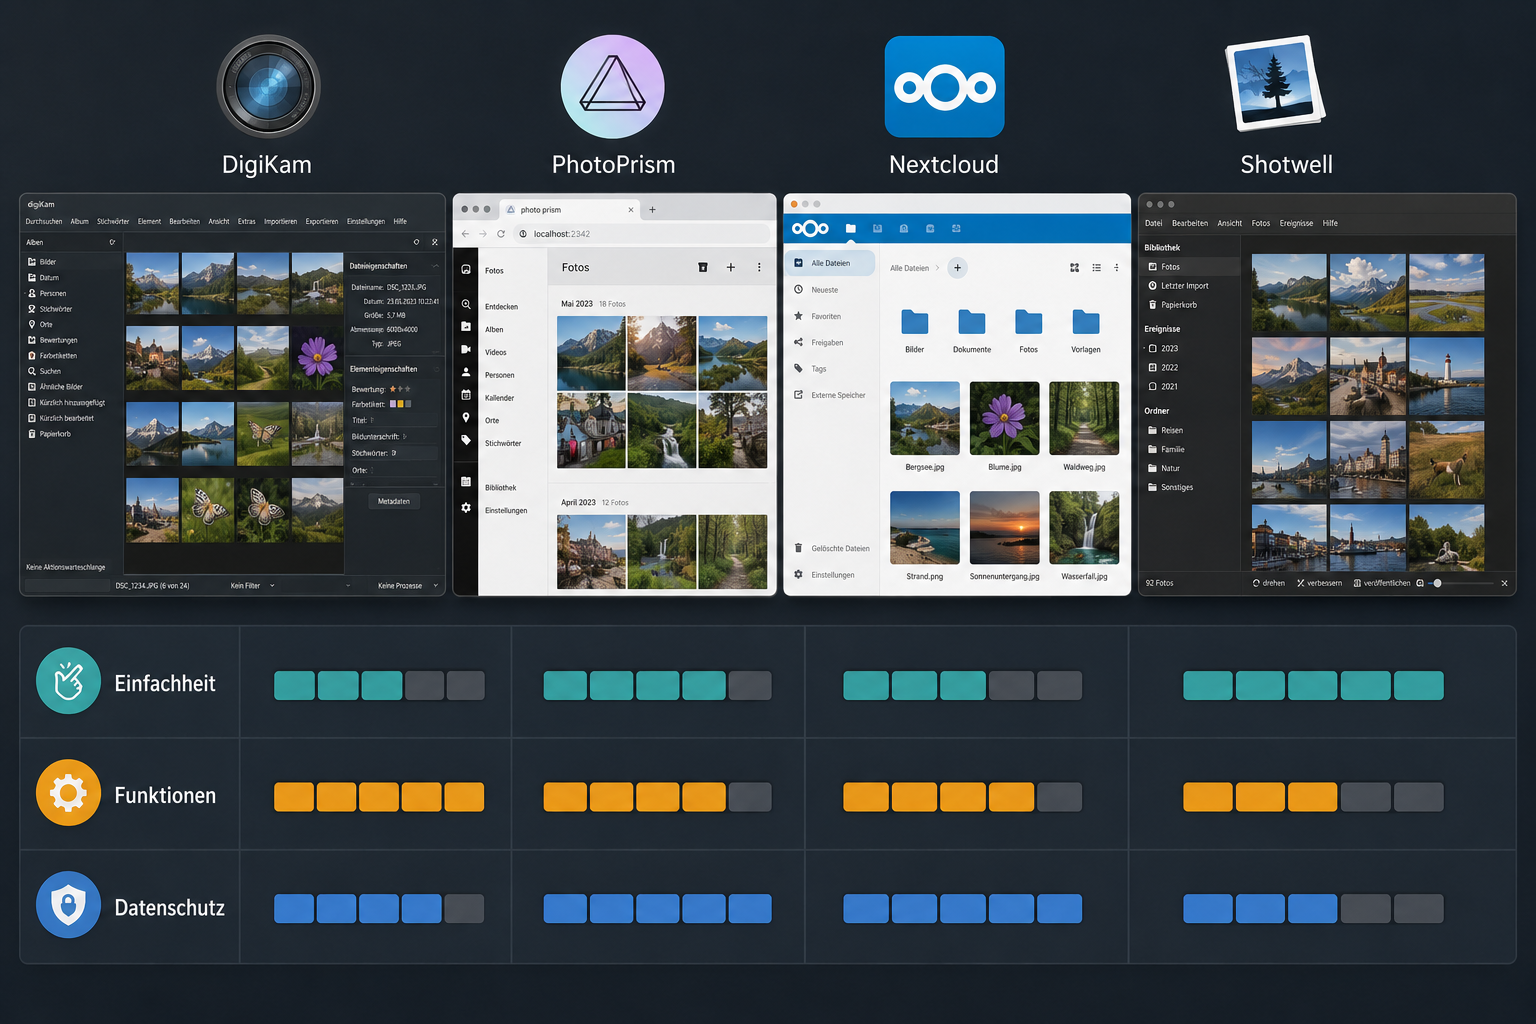This screenshot has height=1024, width=1536.
Task: Click Shotwell drehen rotate icon
Action: (1256, 583)
